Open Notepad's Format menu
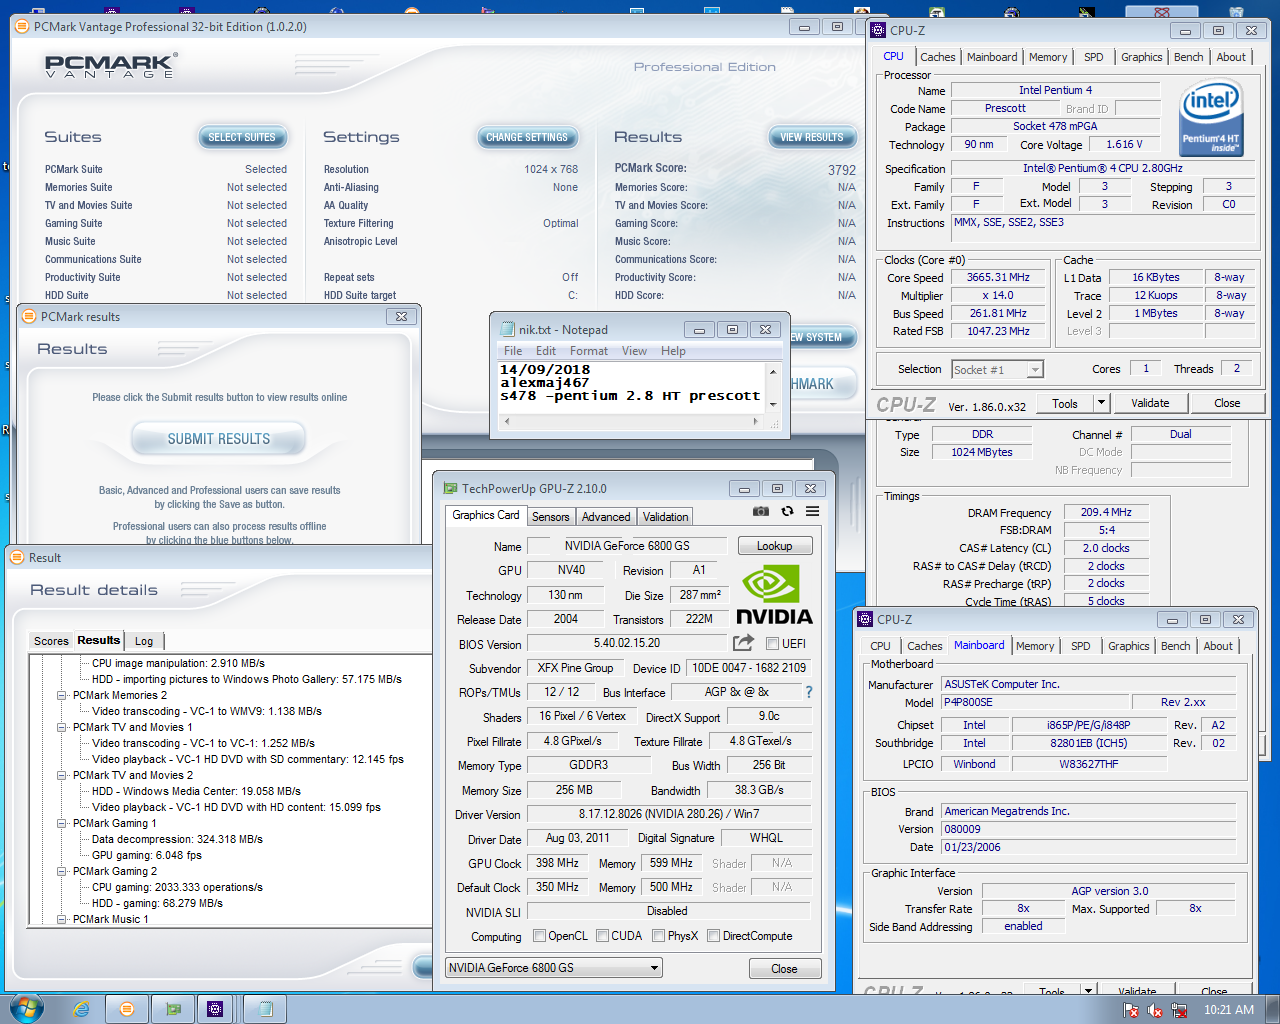Viewport: 1280px width, 1024px height. coord(589,351)
